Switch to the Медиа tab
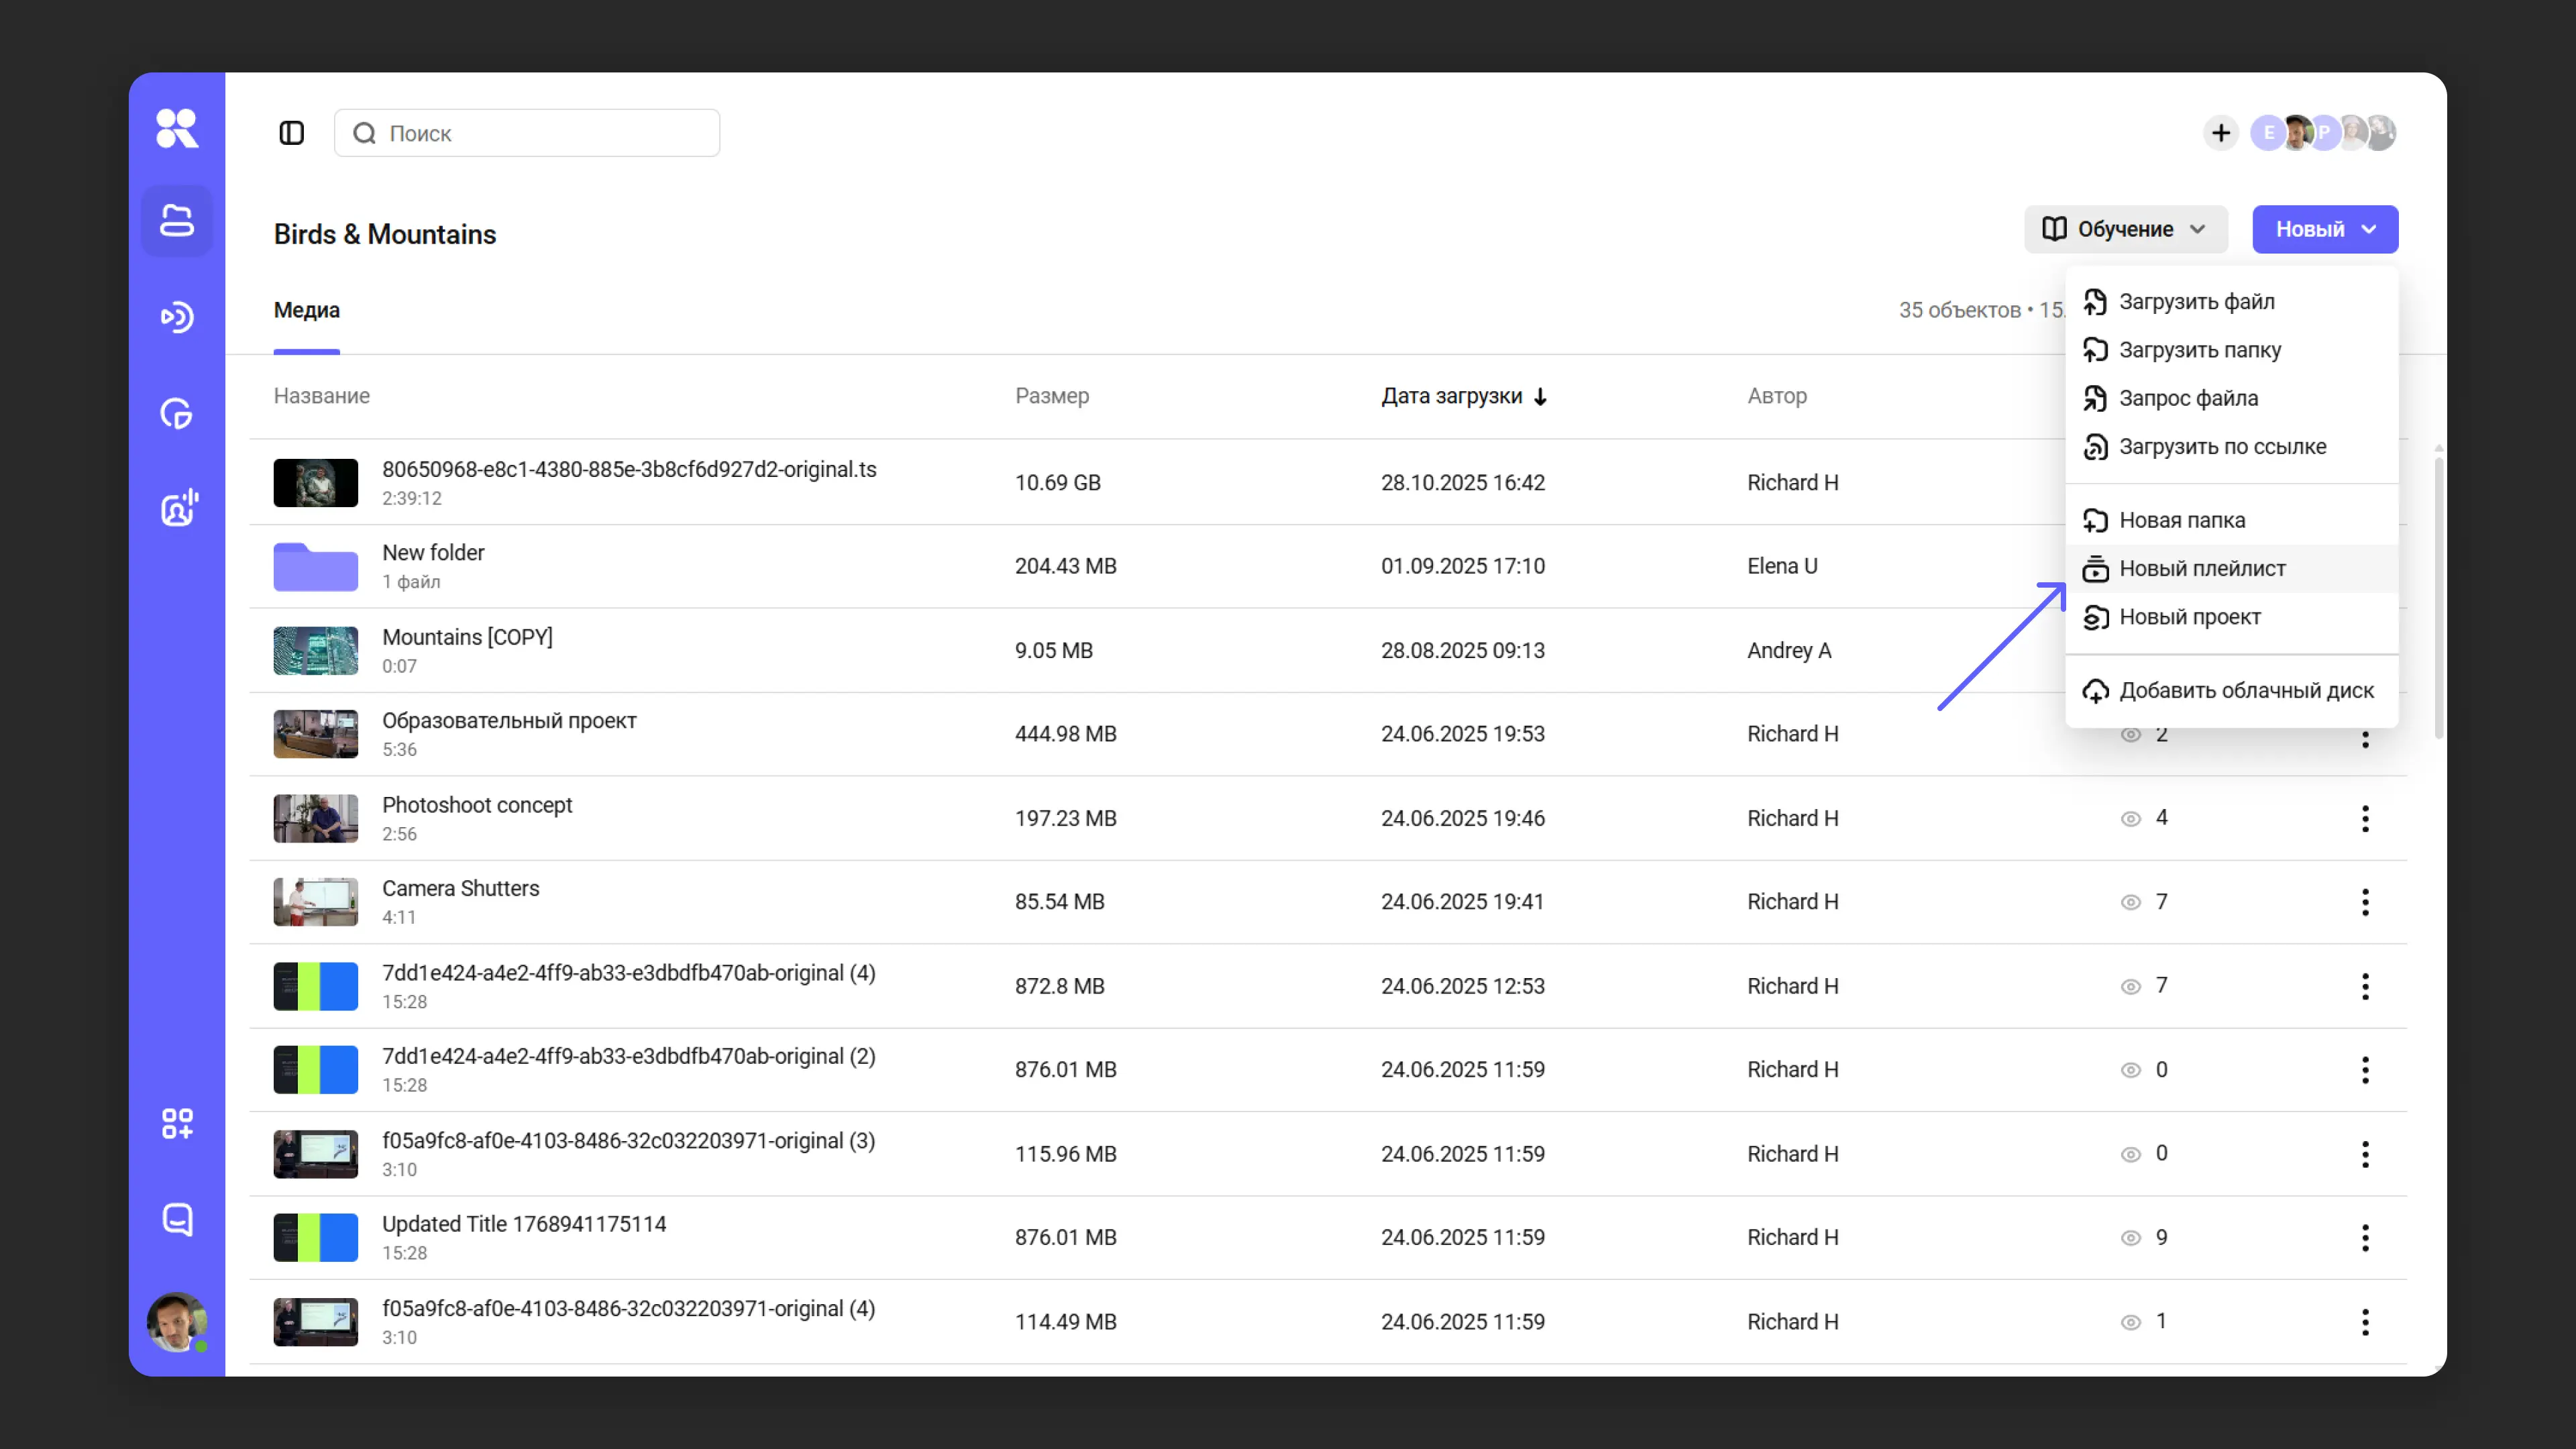2576x1449 pixels. tap(307, 311)
